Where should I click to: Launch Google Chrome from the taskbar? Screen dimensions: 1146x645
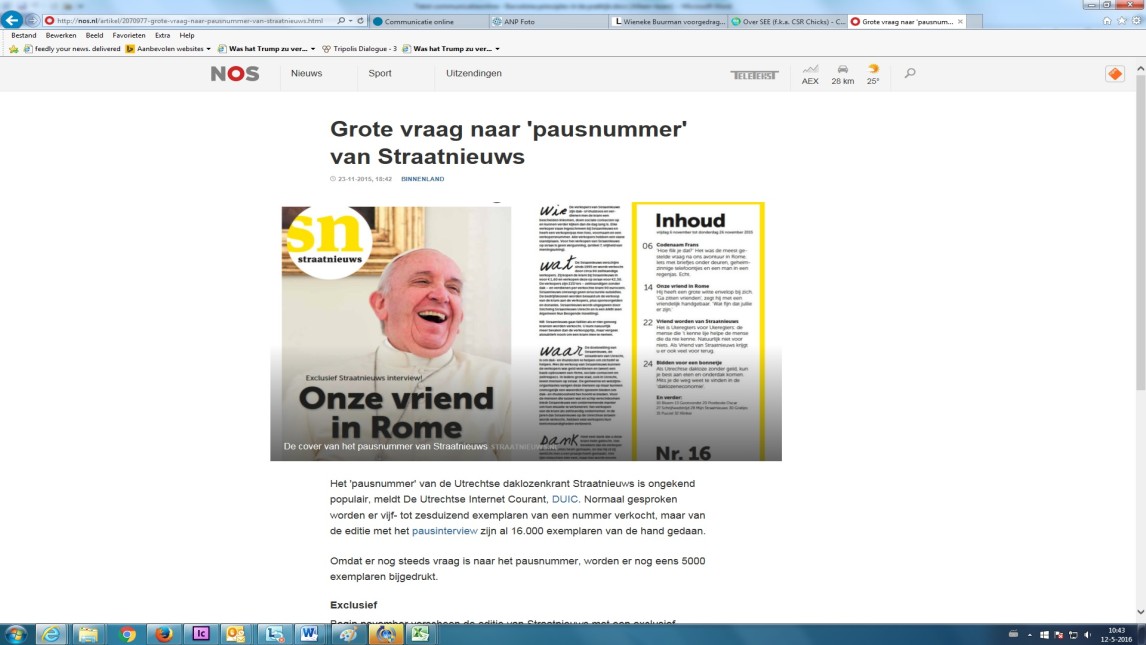pos(127,634)
